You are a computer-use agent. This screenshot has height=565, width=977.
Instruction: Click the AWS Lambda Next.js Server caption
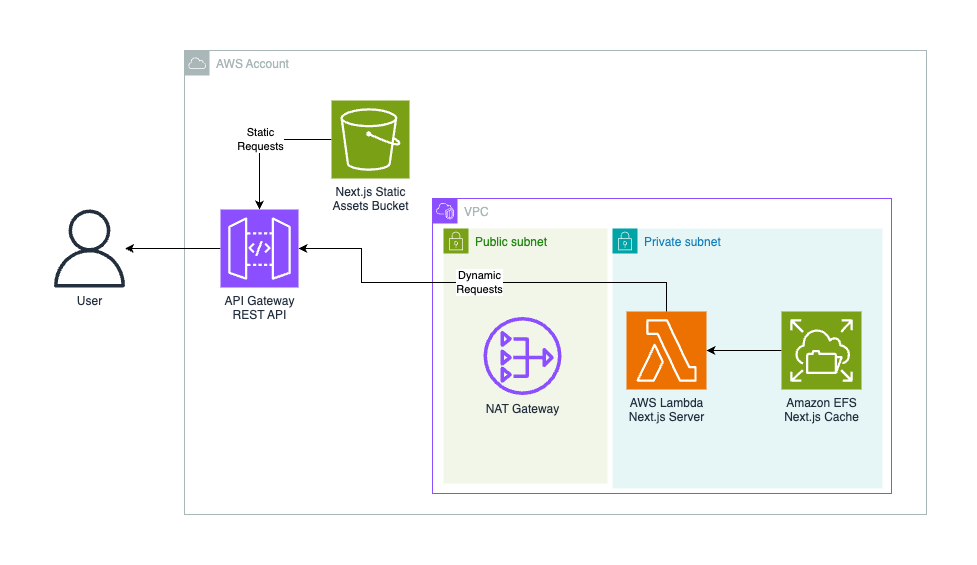coord(666,410)
